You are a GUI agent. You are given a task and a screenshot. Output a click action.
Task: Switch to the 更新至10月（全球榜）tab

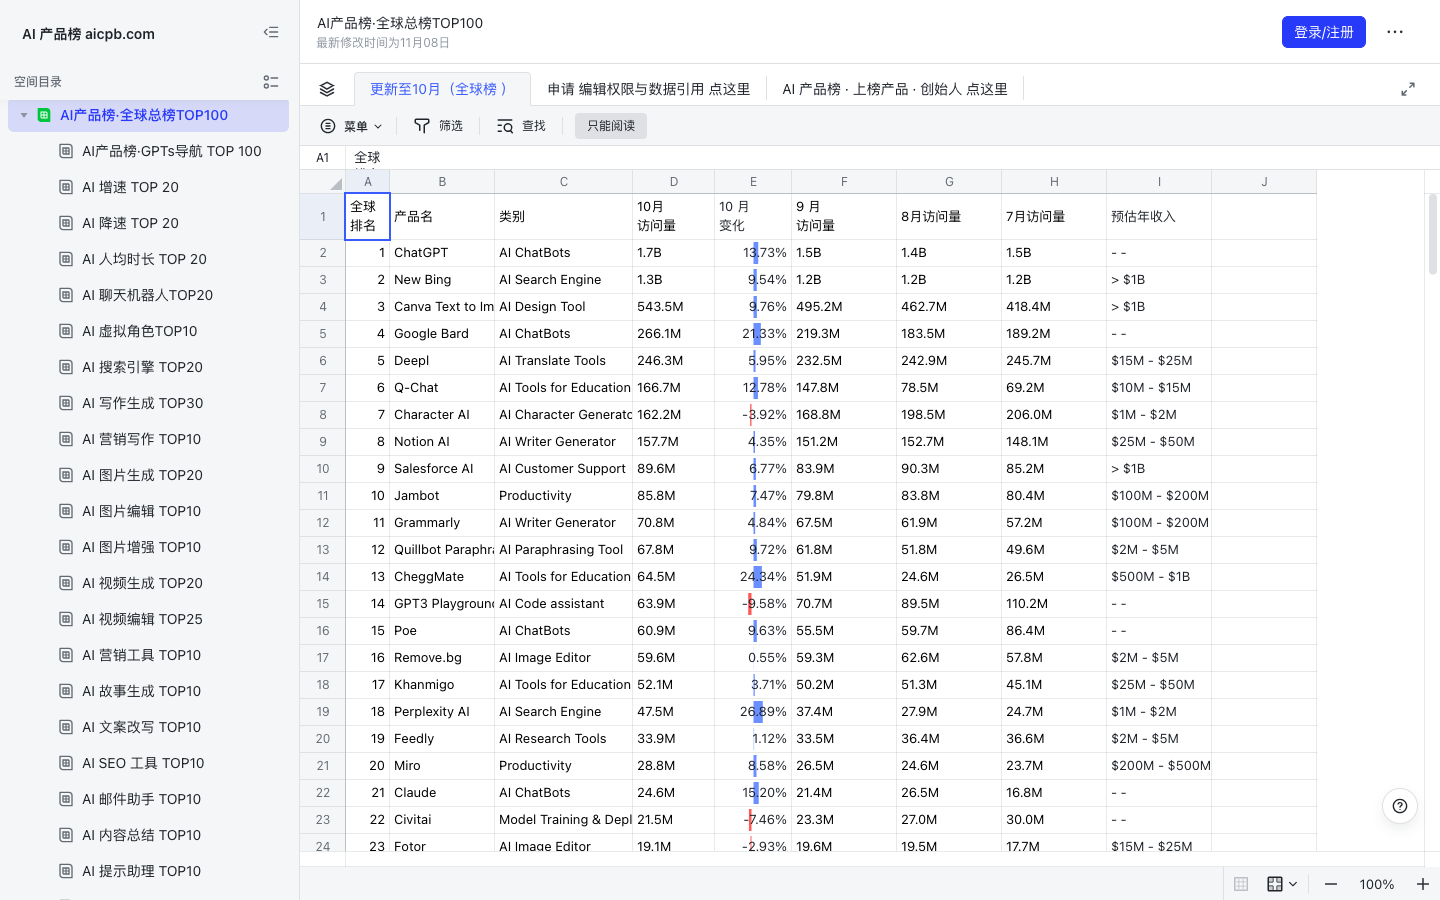click(x=442, y=89)
